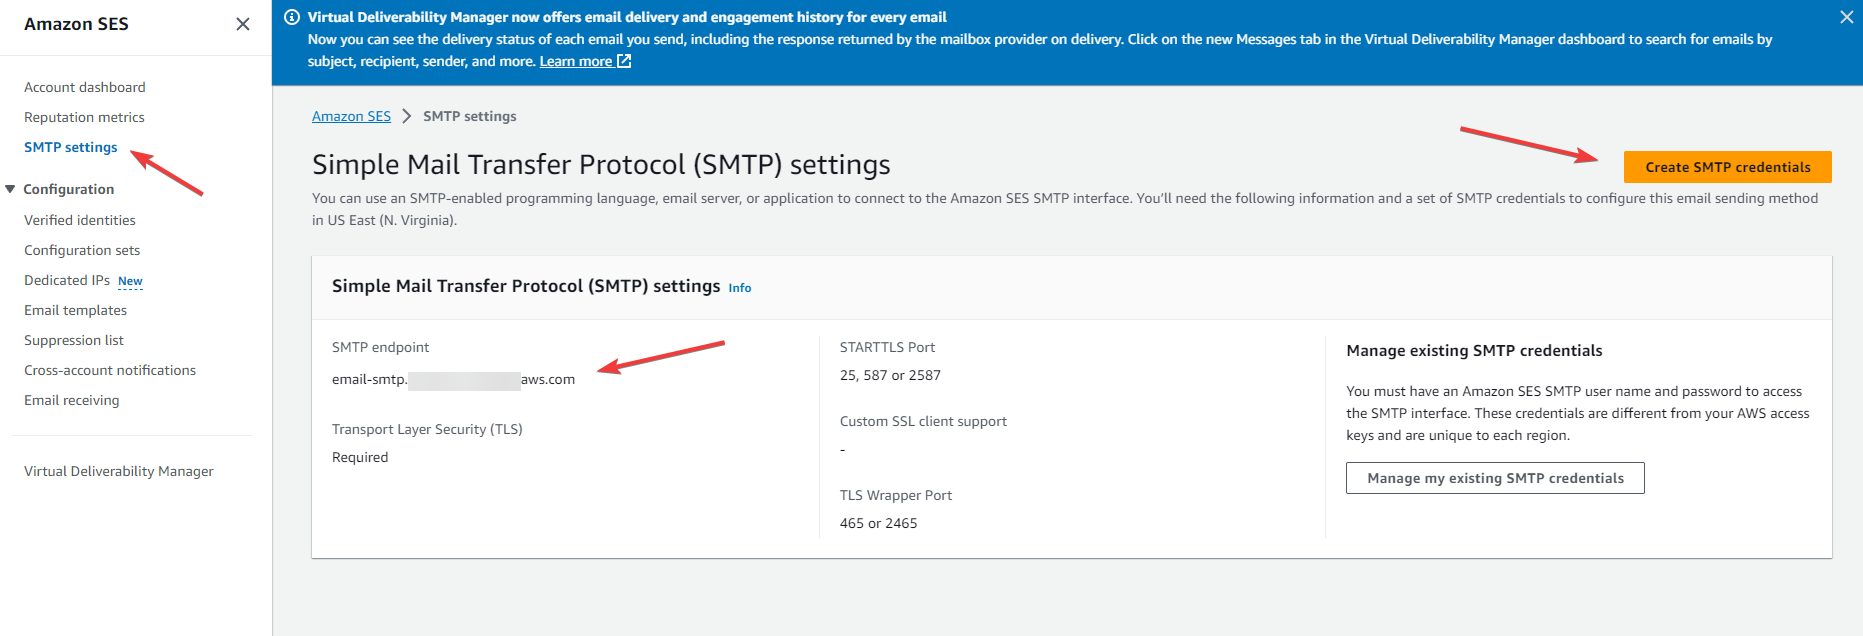Select SMTP settings in navigation
Viewport: 1863px width, 636px height.
[71, 147]
